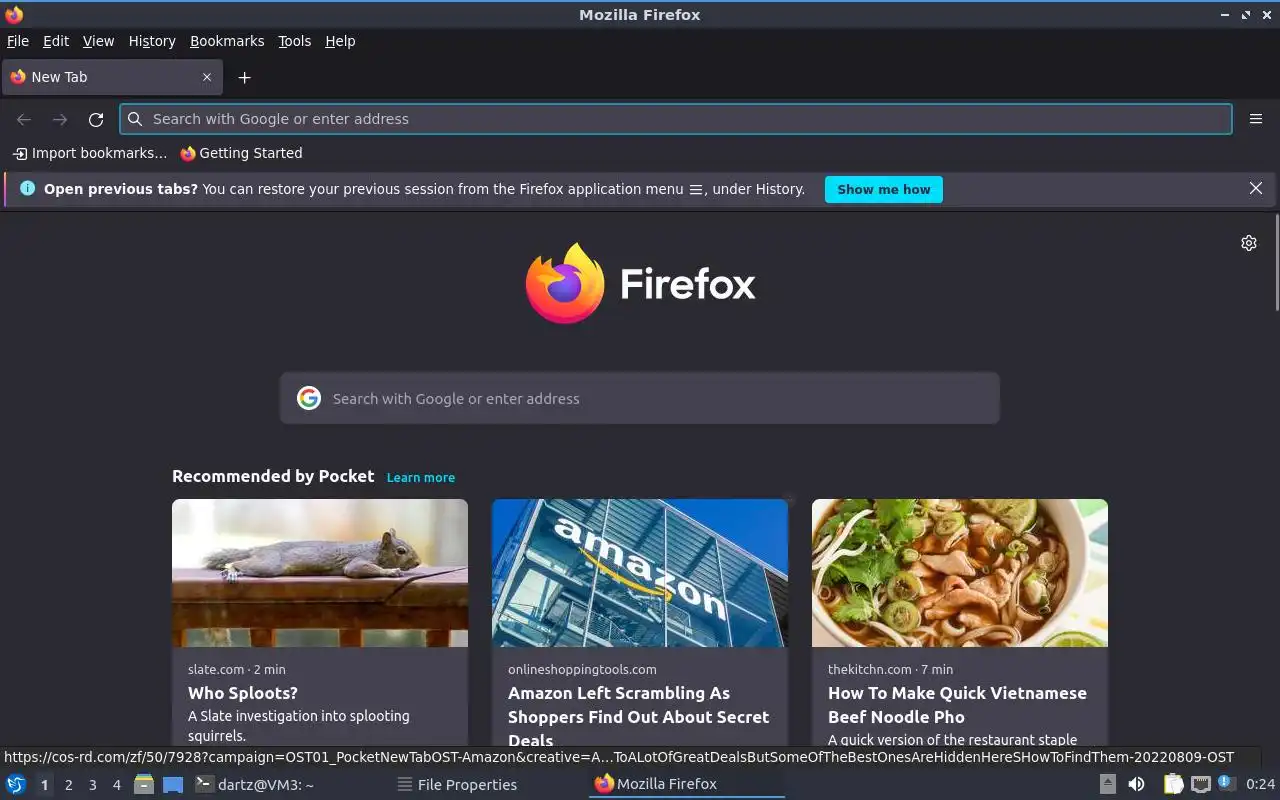Screen dimensions: 1280x800
Task: Switch to dartz@VM3 terminal window
Action: tap(255, 784)
